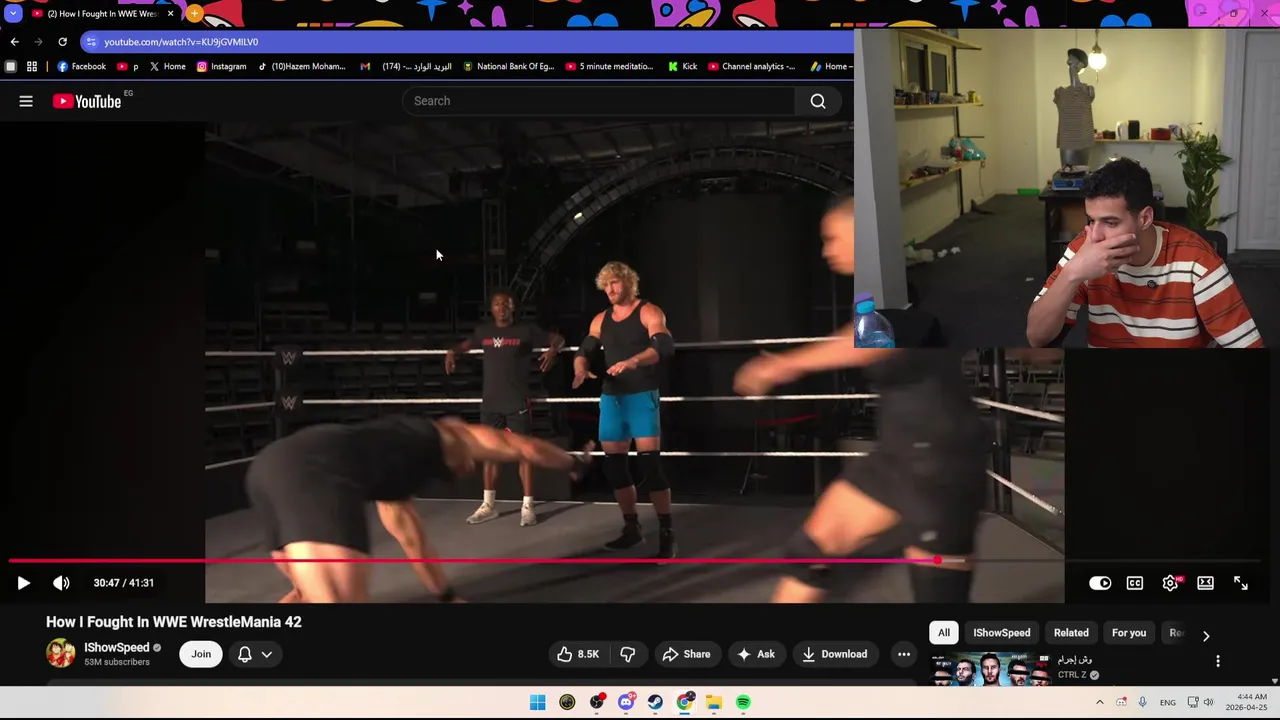Go to YouTube home via the logo

click(x=87, y=101)
